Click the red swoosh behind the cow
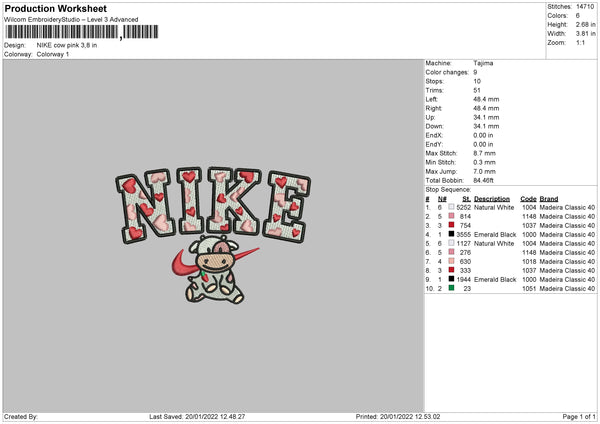The height and width of the screenshot is (424, 600). (184, 264)
